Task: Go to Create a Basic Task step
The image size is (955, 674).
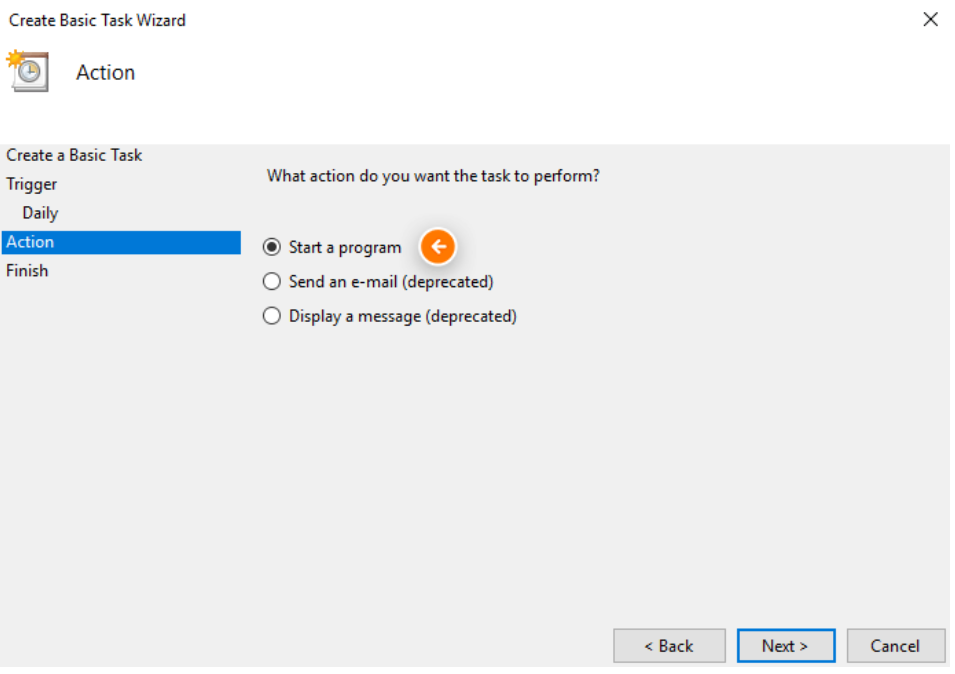Action: [x=74, y=155]
